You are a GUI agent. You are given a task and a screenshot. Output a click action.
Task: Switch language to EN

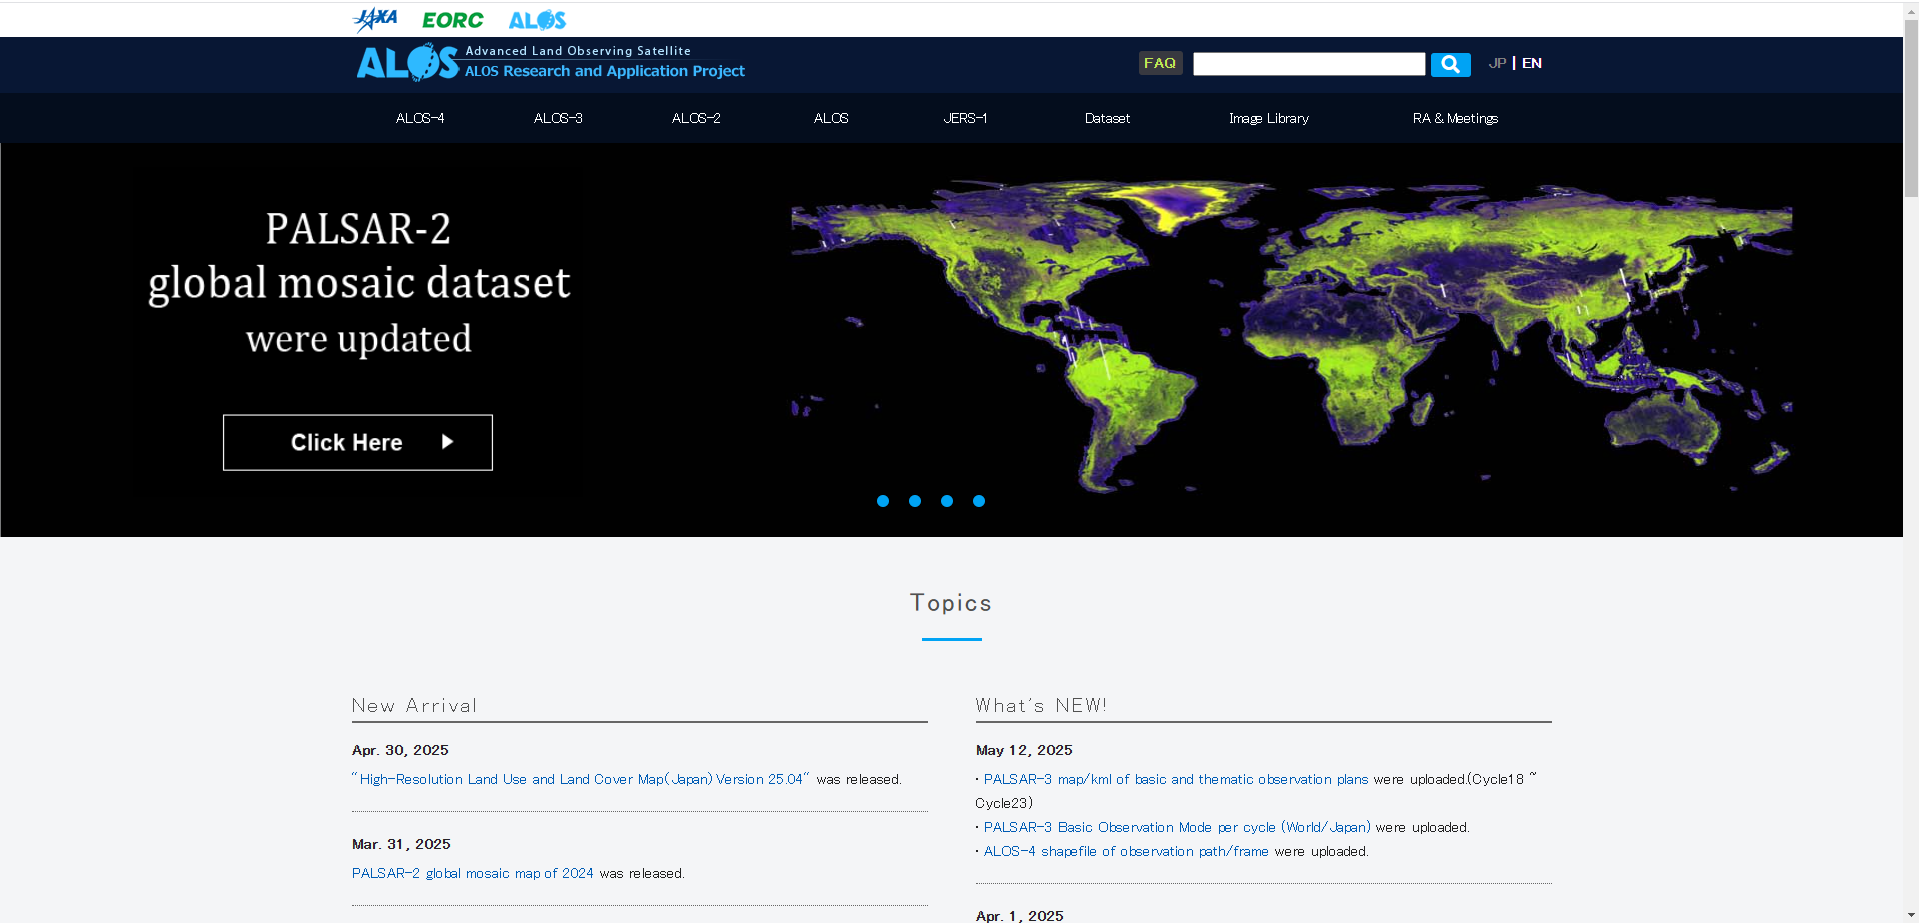tap(1532, 63)
